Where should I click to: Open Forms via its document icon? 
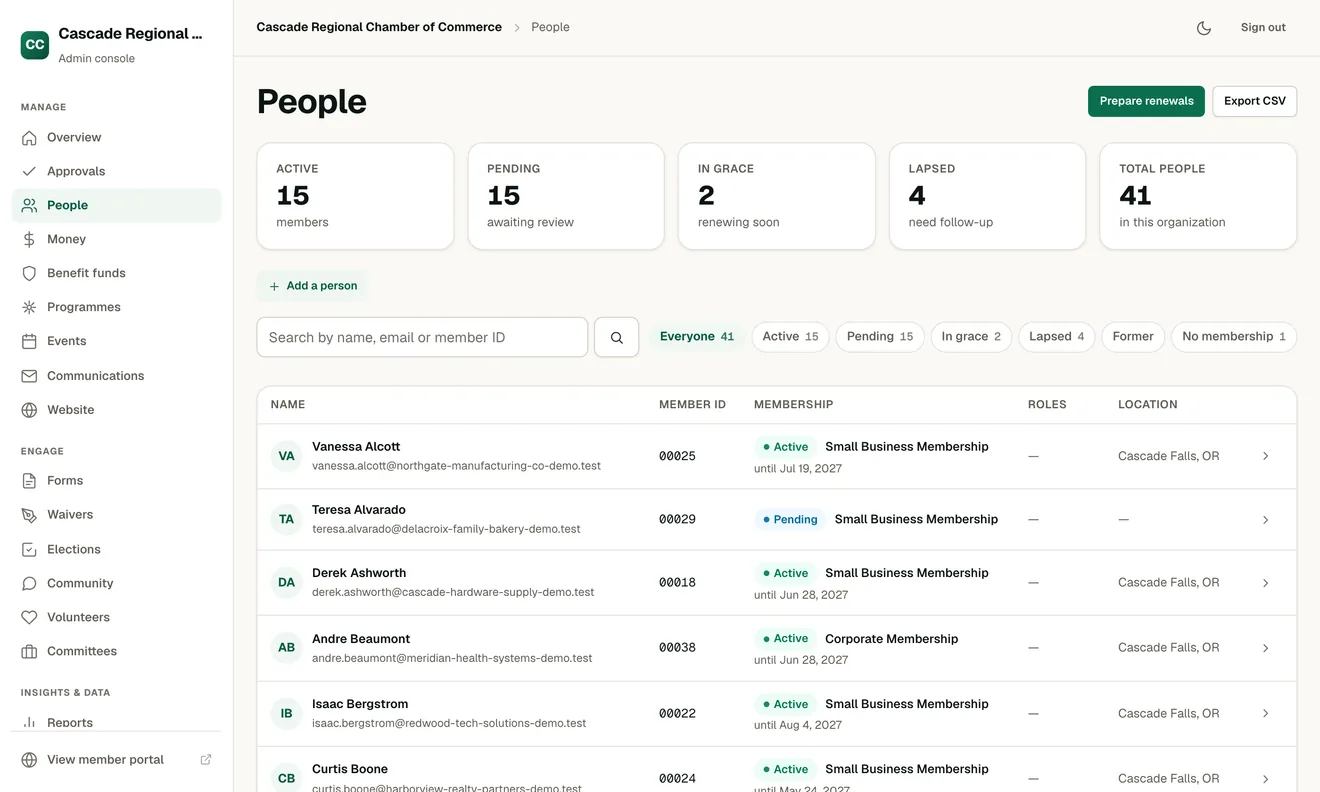[29, 481]
